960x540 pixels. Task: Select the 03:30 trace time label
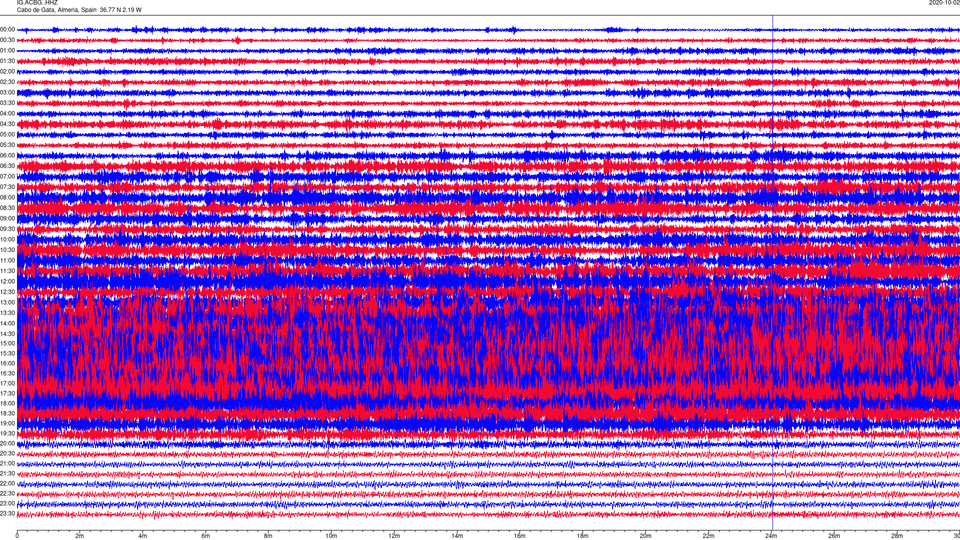tap(7, 103)
